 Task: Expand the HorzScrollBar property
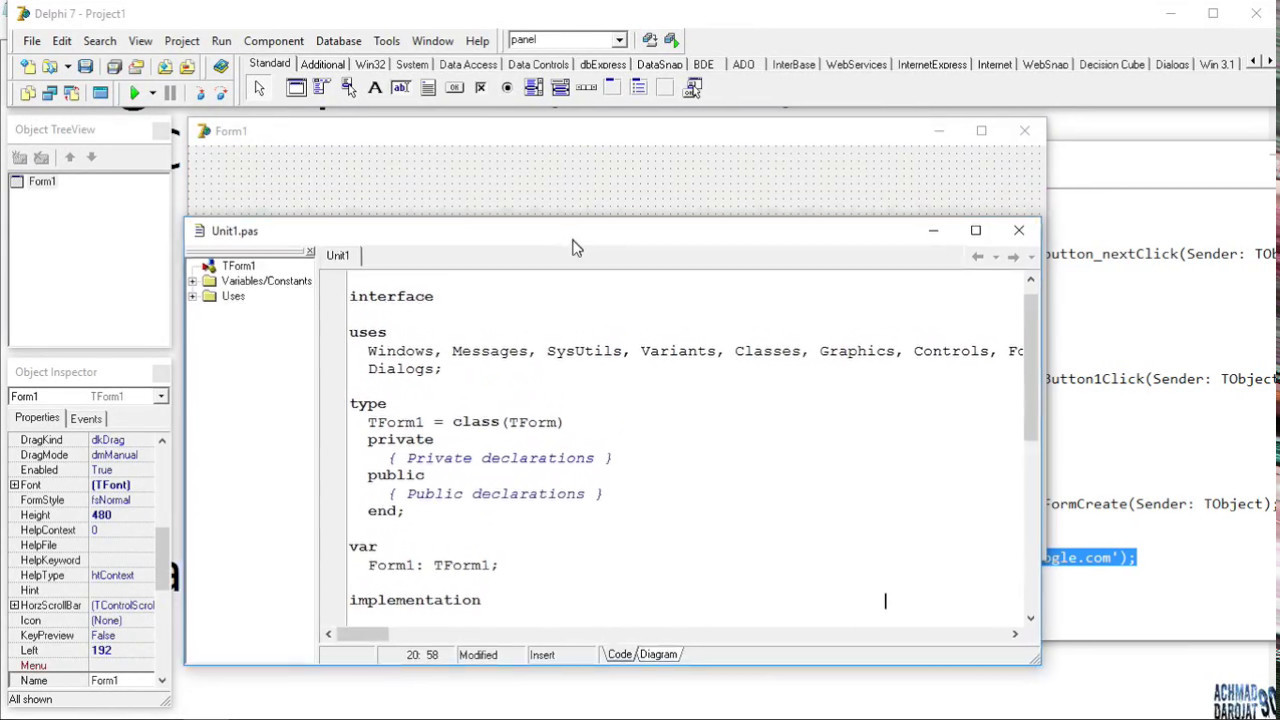pos(14,605)
